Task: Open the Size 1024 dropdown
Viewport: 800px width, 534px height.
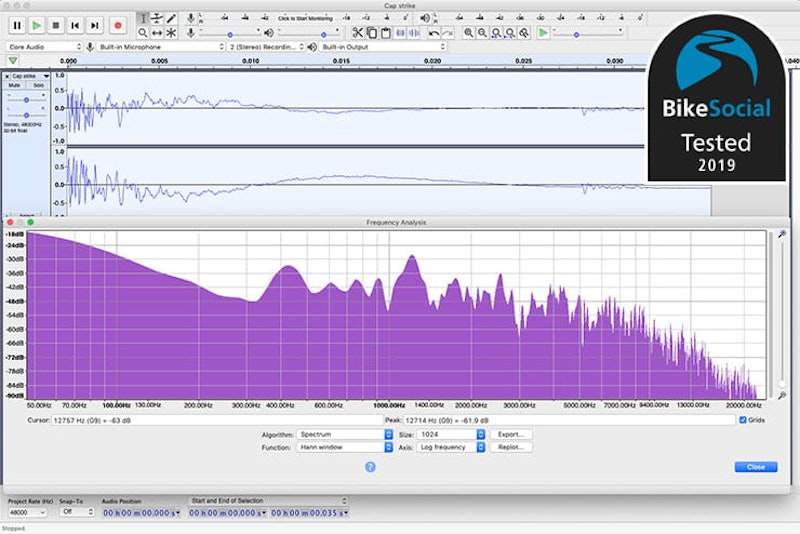Action: [x=451, y=434]
